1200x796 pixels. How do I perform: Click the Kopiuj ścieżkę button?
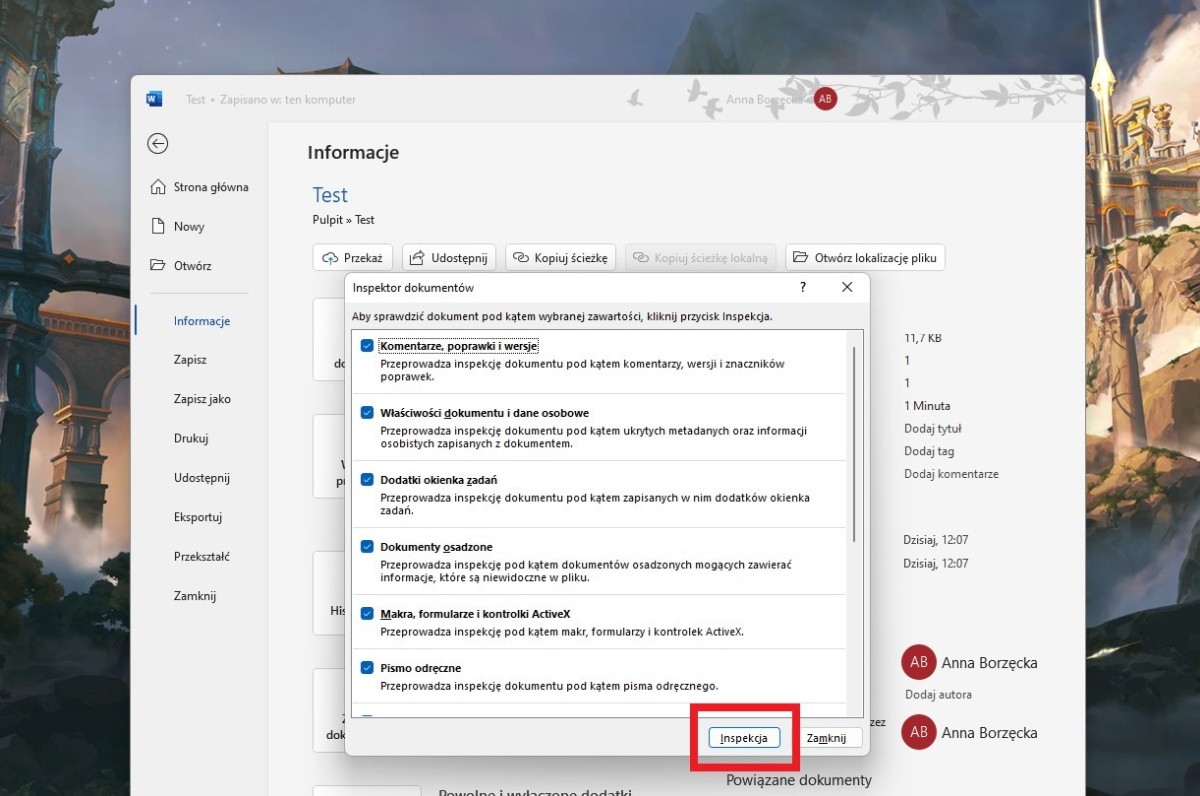click(x=561, y=258)
